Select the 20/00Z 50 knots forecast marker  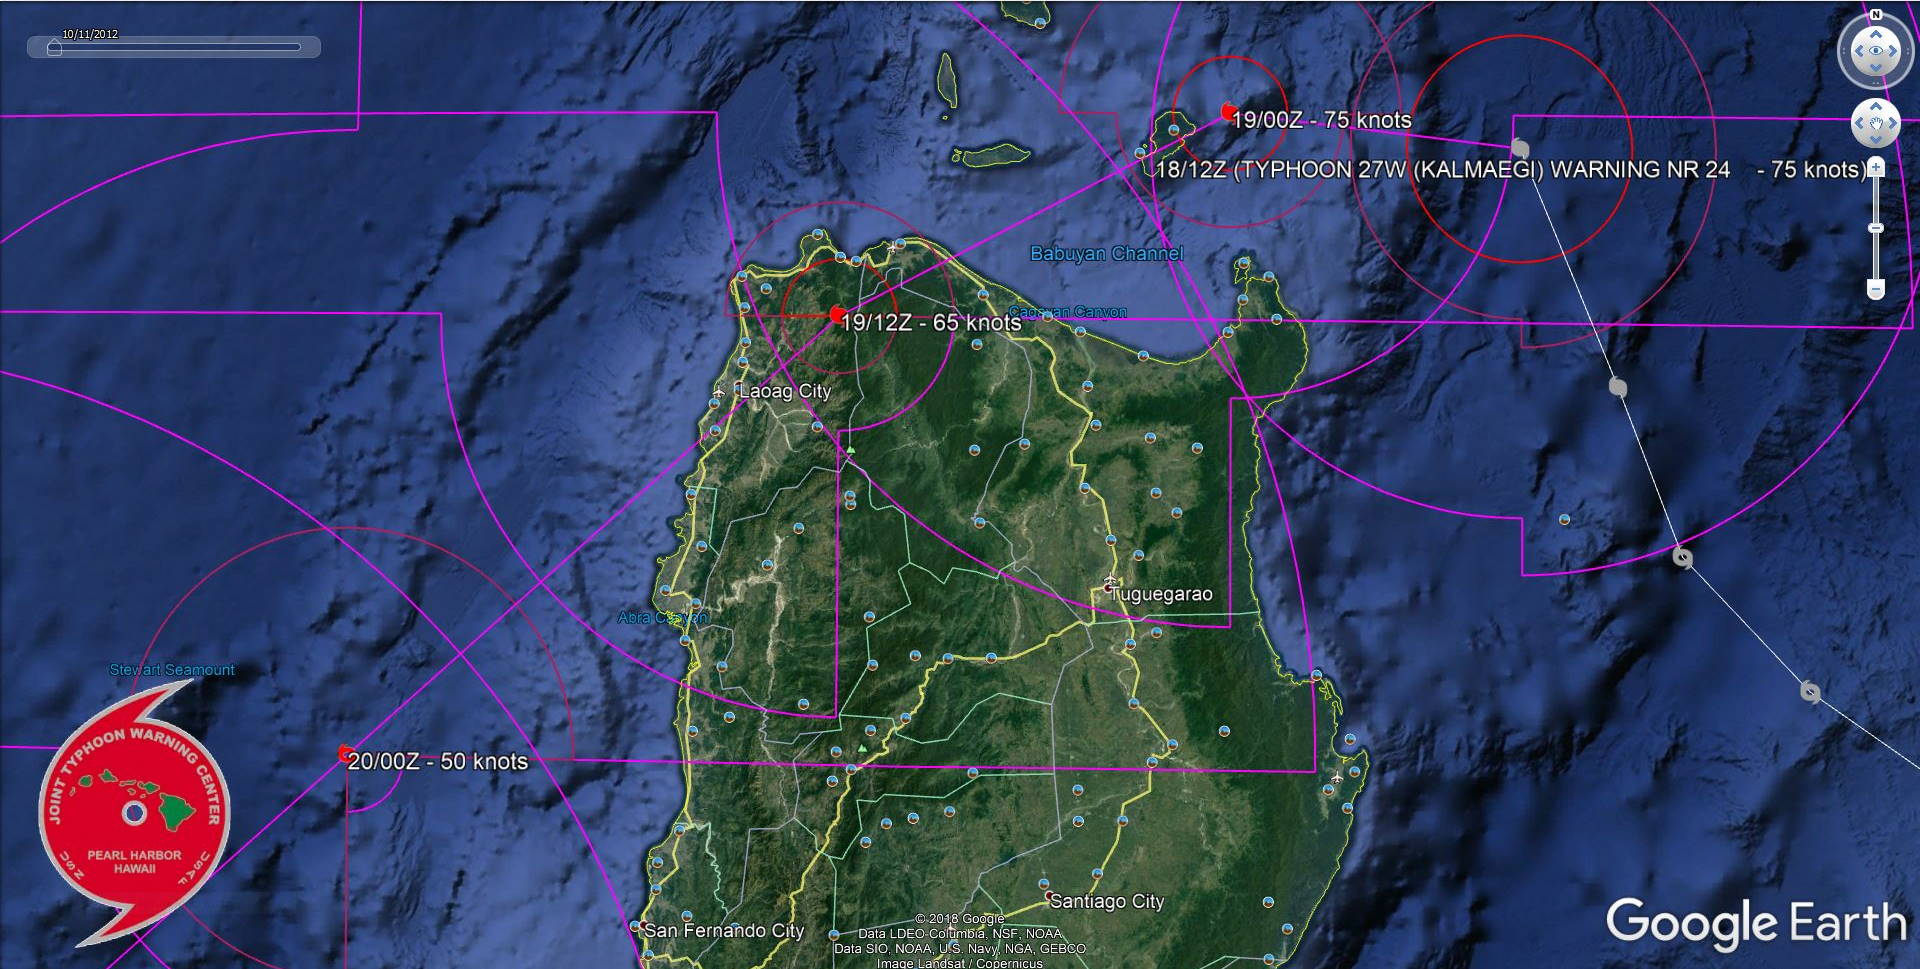tap(346, 754)
